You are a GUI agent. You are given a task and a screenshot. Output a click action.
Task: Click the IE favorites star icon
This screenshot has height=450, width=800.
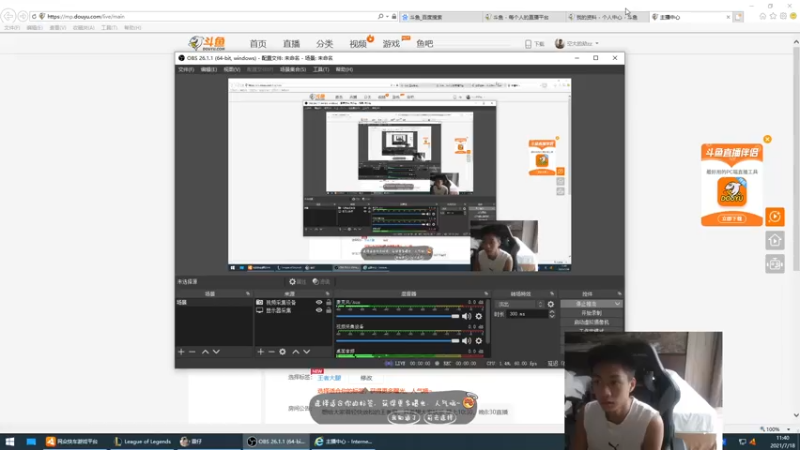click(773, 16)
